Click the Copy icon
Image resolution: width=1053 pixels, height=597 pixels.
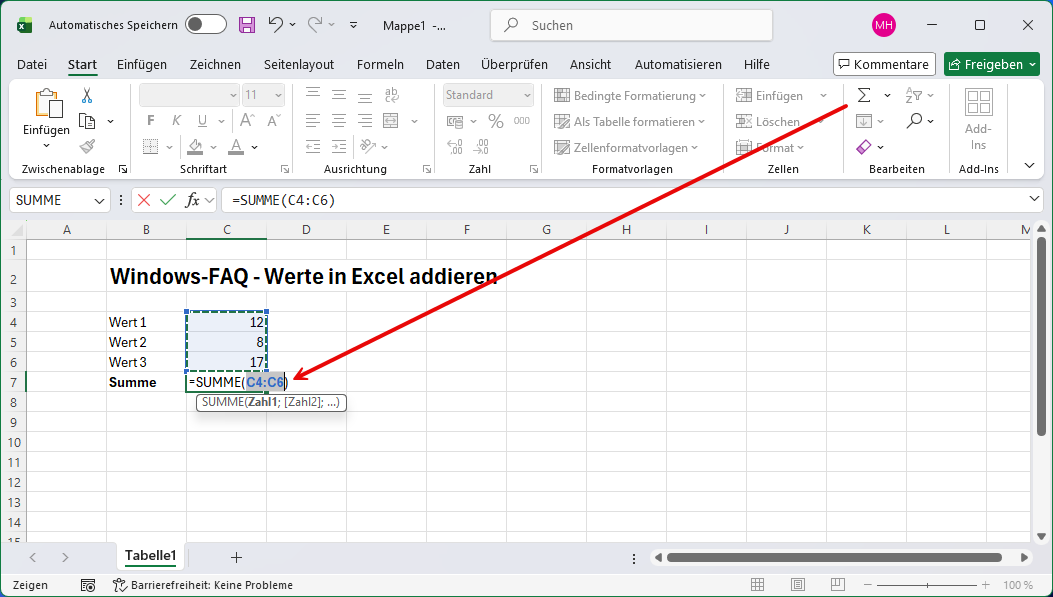(x=87, y=121)
